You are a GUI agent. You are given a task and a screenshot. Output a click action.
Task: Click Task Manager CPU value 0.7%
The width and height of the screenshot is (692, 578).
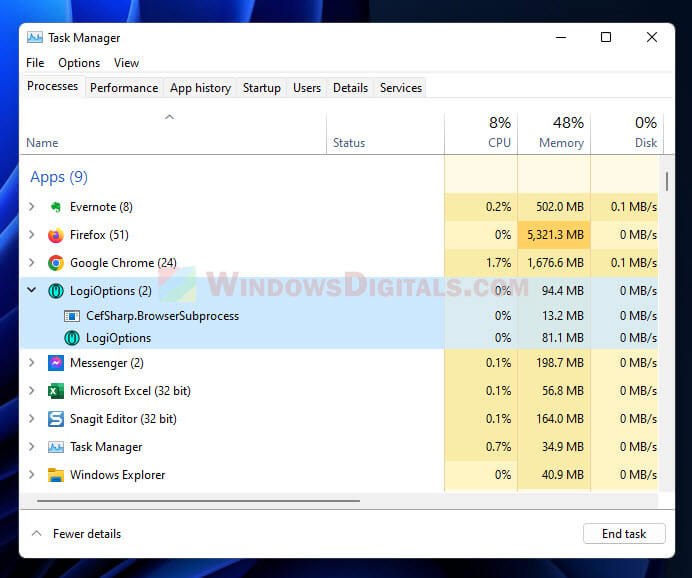pos(498,447)
